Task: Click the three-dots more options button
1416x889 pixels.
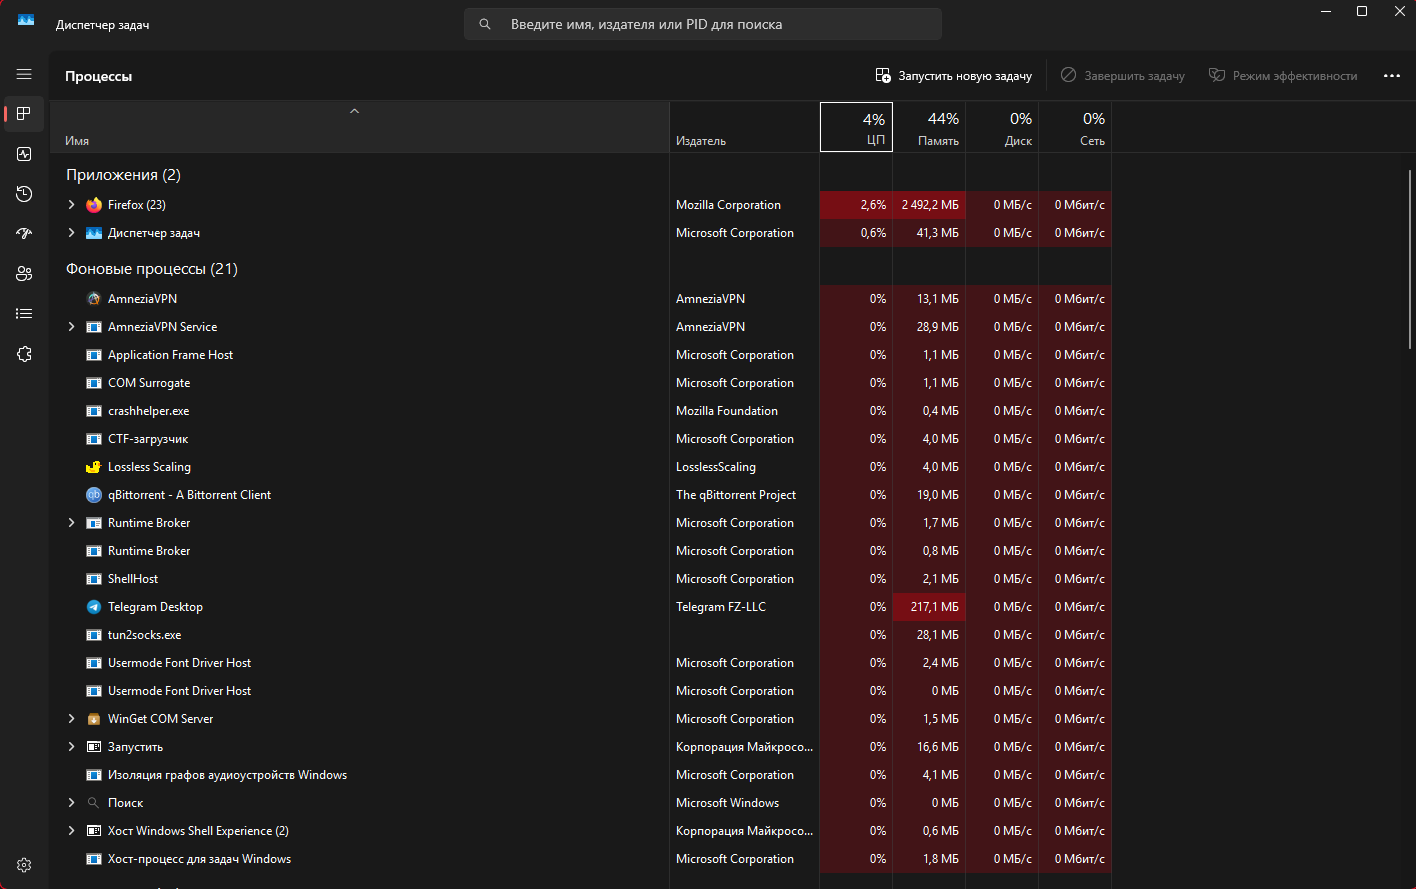Action: coord(1391,76)
